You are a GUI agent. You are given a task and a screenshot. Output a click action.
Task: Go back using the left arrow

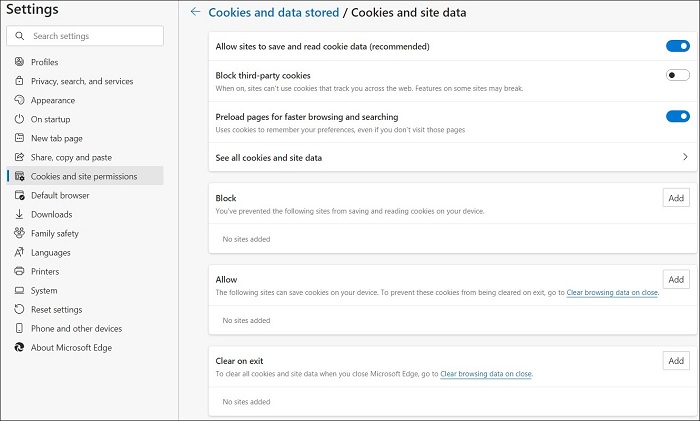click(195, 12)
